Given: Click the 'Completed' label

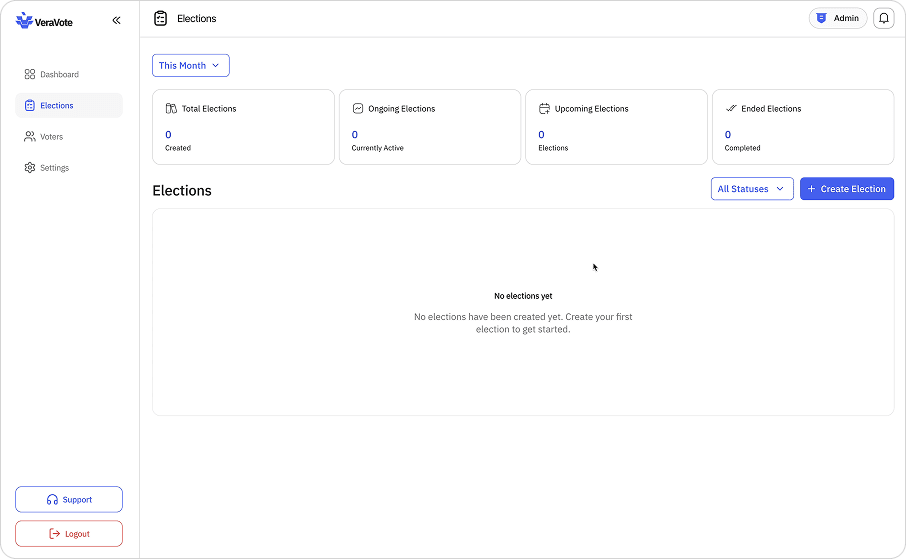Looking at the screenshot, I should 742,148.
